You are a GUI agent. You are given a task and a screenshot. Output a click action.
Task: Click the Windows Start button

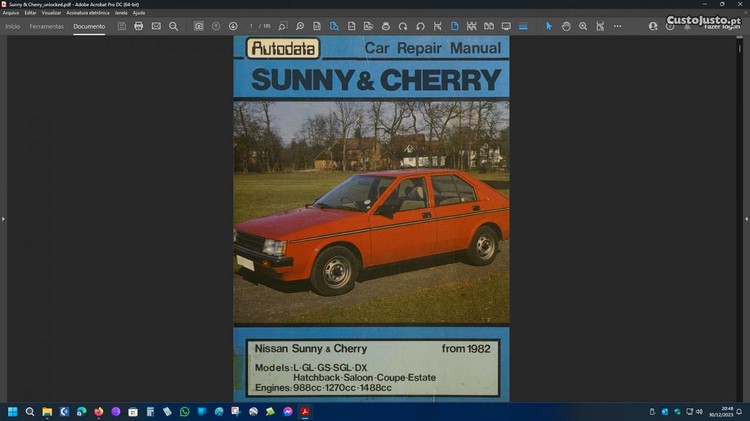point(13,411)
